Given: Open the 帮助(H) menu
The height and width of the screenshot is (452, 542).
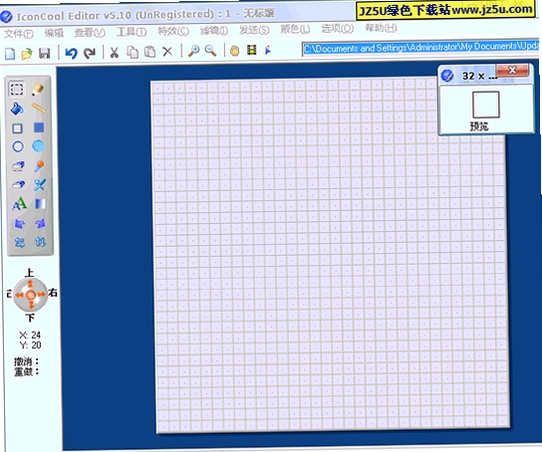Looking at the screenshot, I should pos(381,28).
